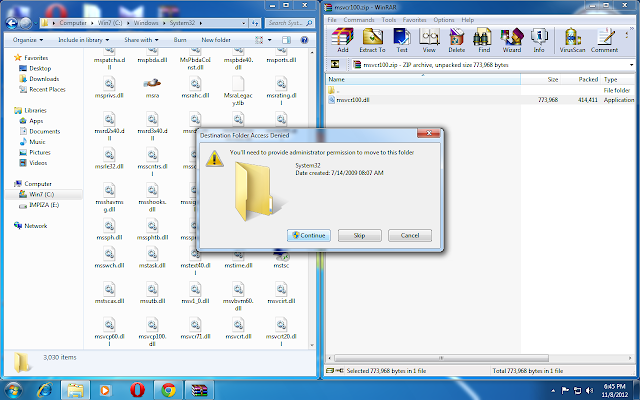Open the WinRAR Tools menu
Viewport: 640px width, 400px height.
pos(389,20)
